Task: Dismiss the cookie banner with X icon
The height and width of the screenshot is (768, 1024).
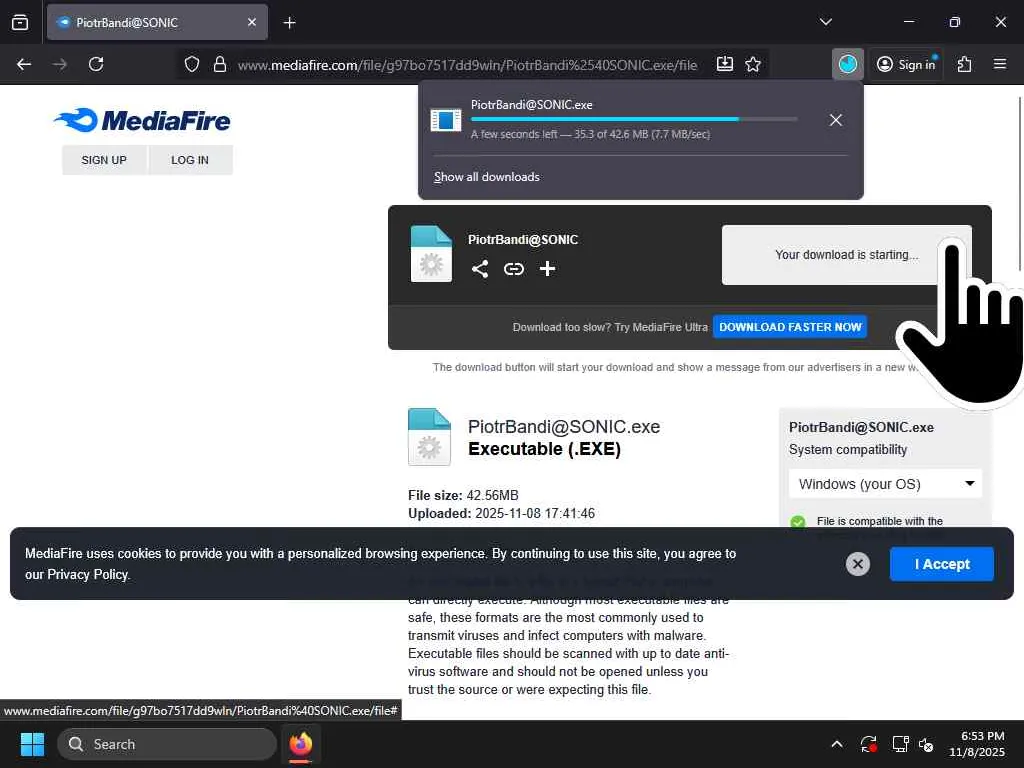Action: tap(857, 564)
